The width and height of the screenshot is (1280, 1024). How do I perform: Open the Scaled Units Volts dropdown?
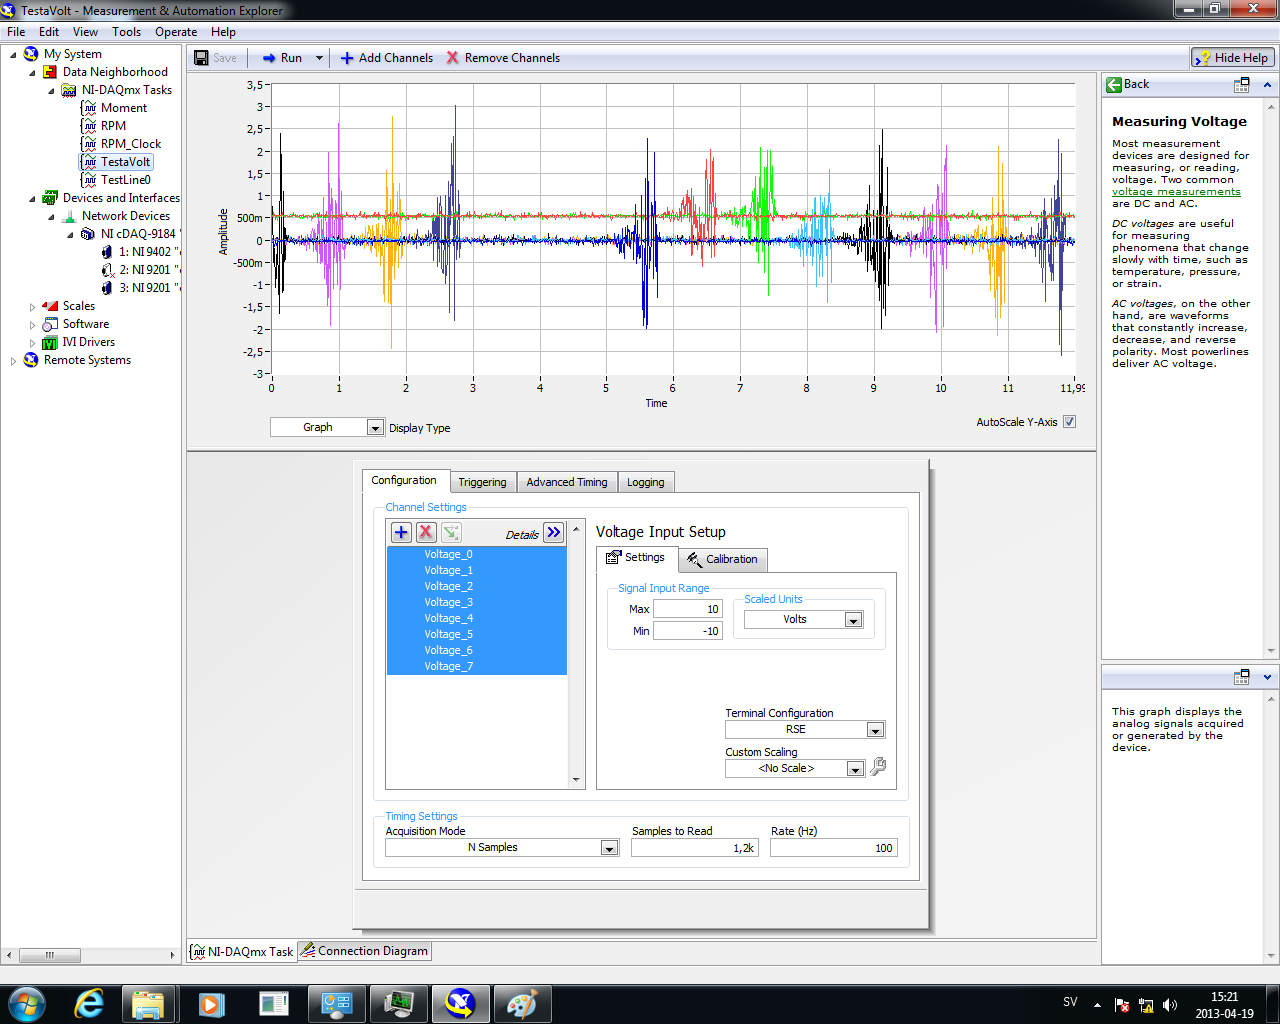[x=853, y=620]
